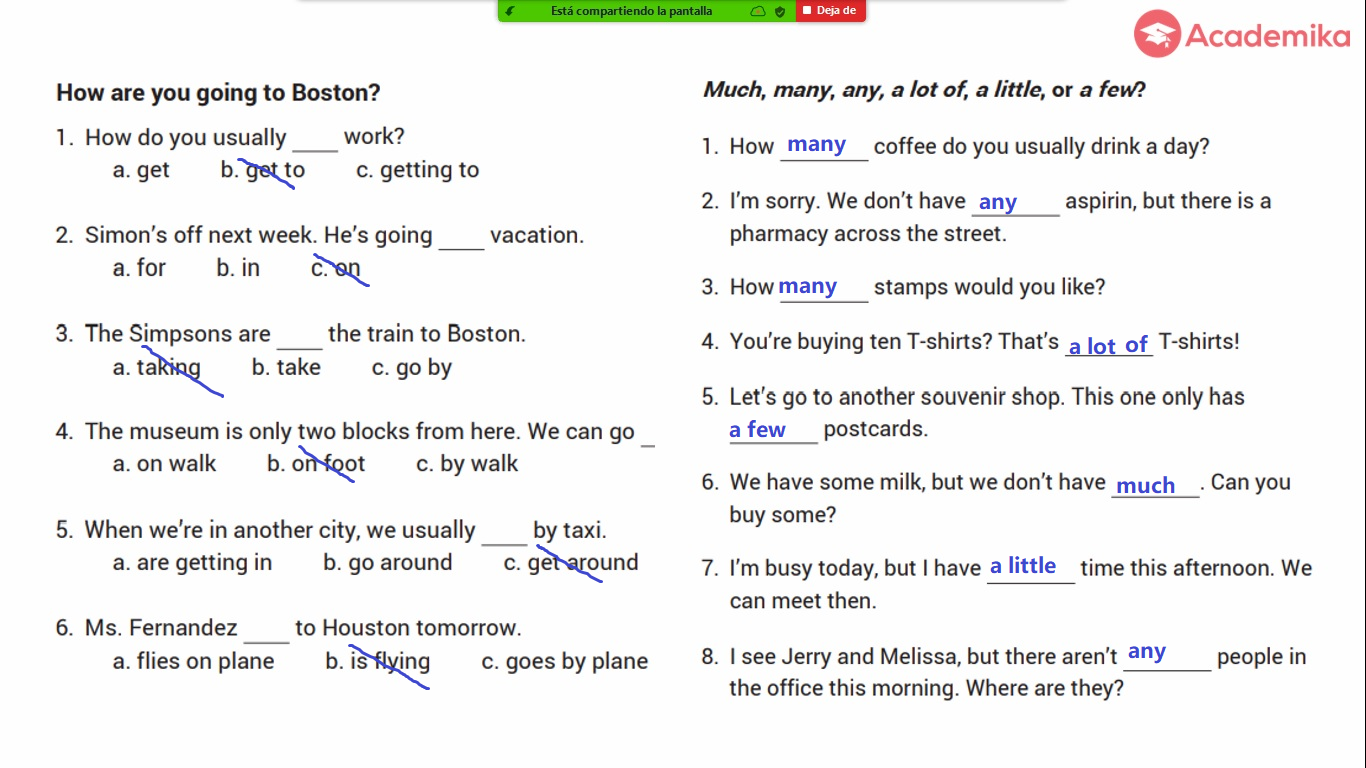
Task: Click the 'many' answer before 'stamps'
Action: coord(808,287)
